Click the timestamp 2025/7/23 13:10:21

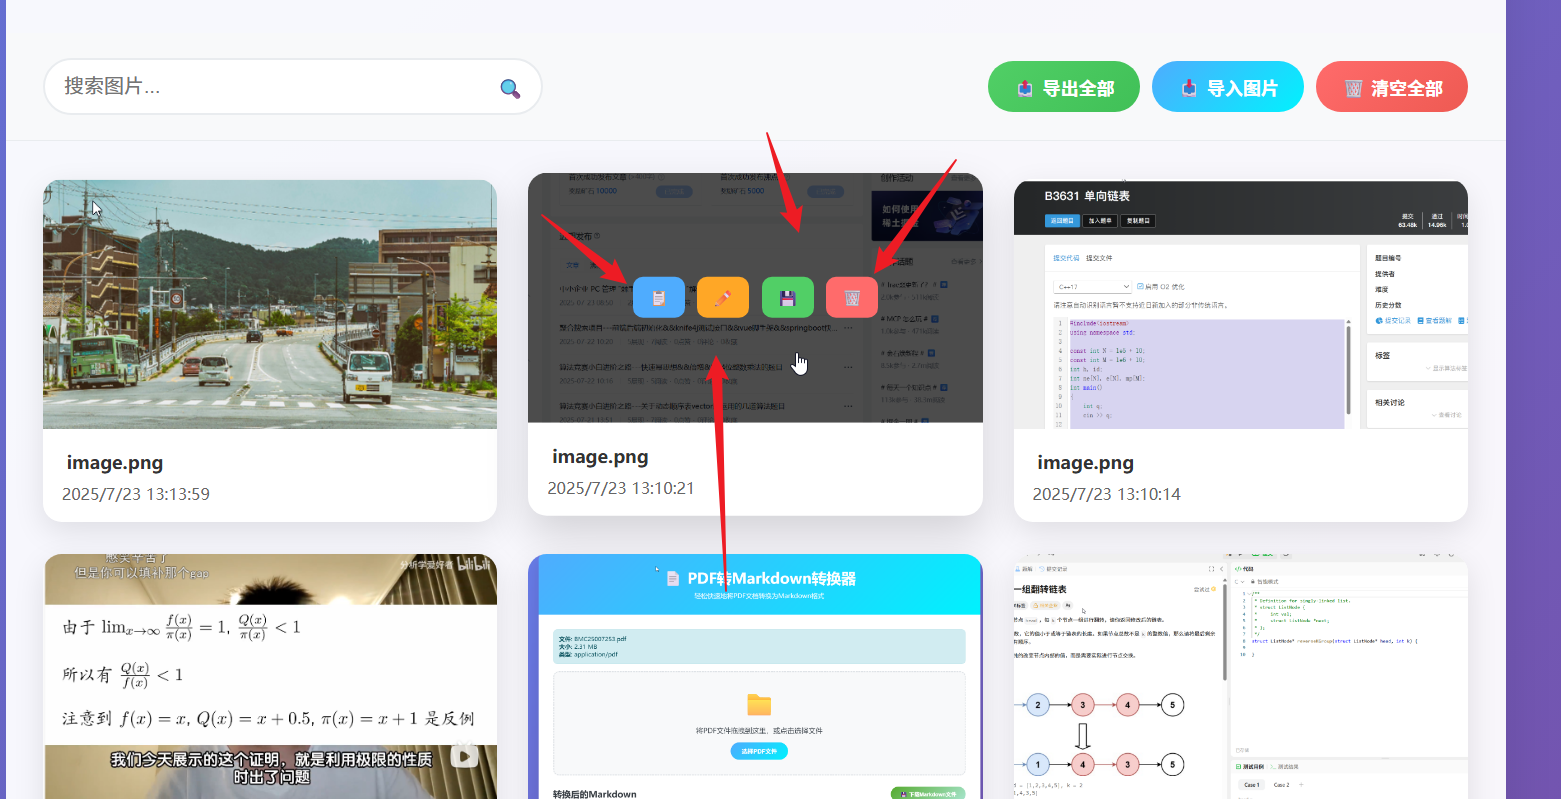[x=621, y=488]
